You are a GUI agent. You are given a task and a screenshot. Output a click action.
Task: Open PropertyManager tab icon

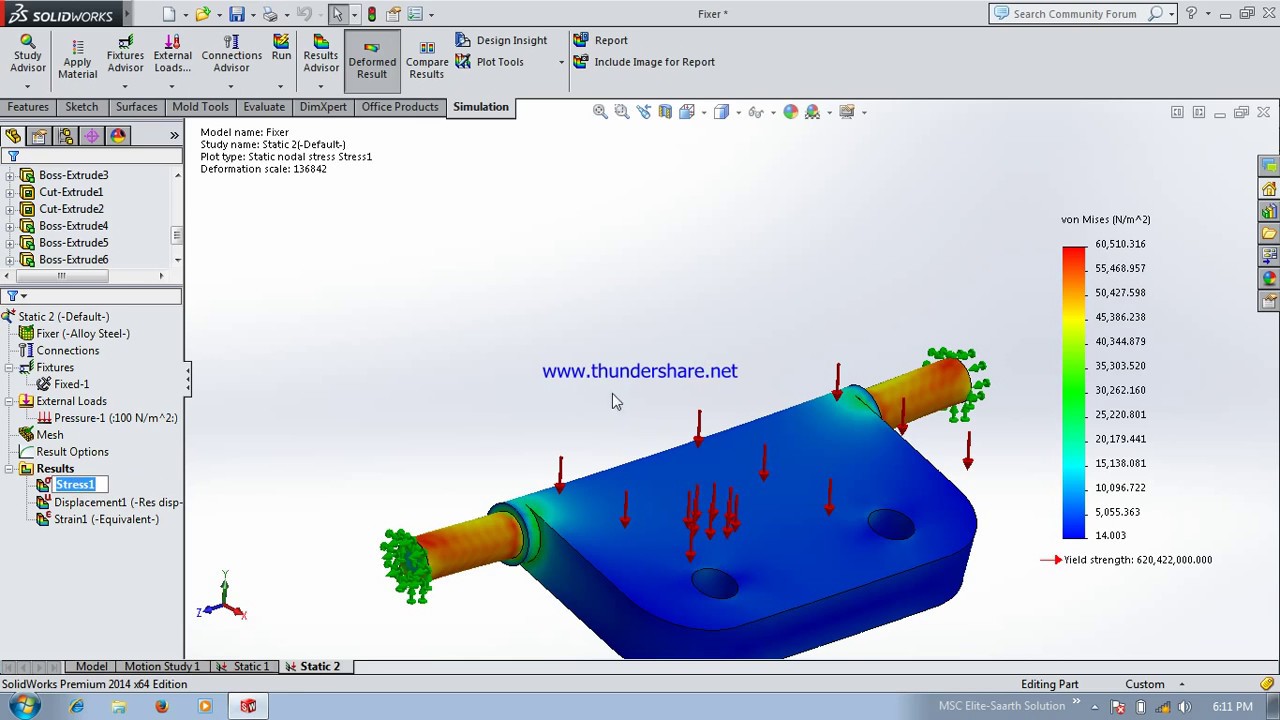(x=39, y=136)
